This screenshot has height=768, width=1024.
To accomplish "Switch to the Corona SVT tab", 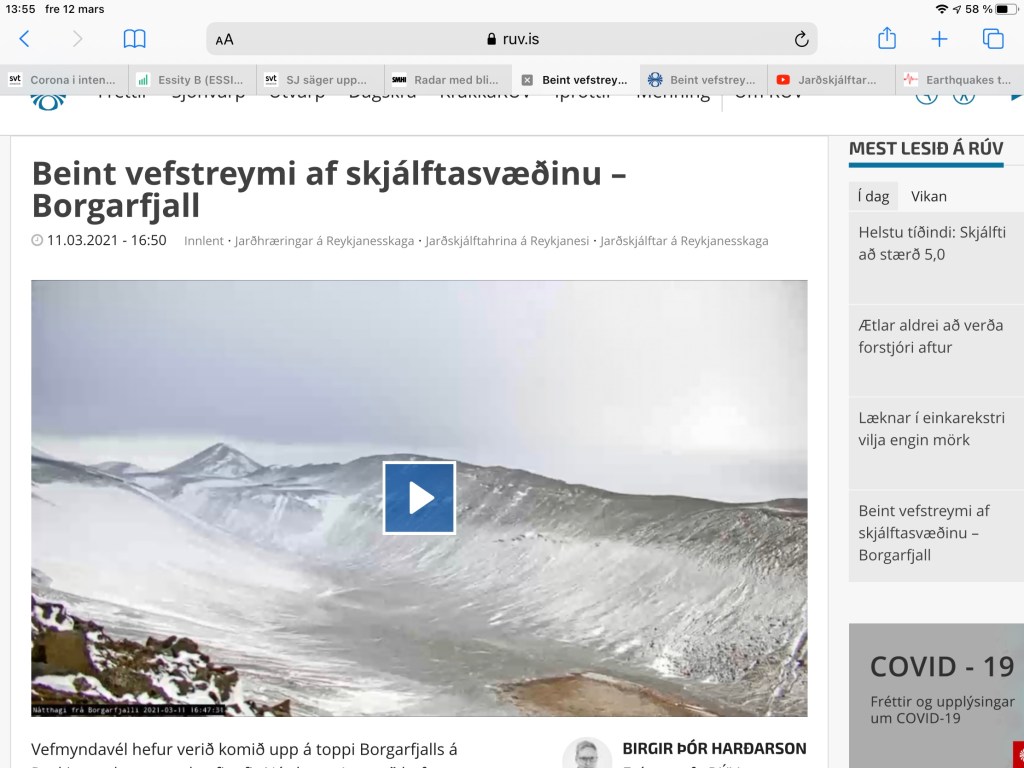I will [x=64, y=80].
